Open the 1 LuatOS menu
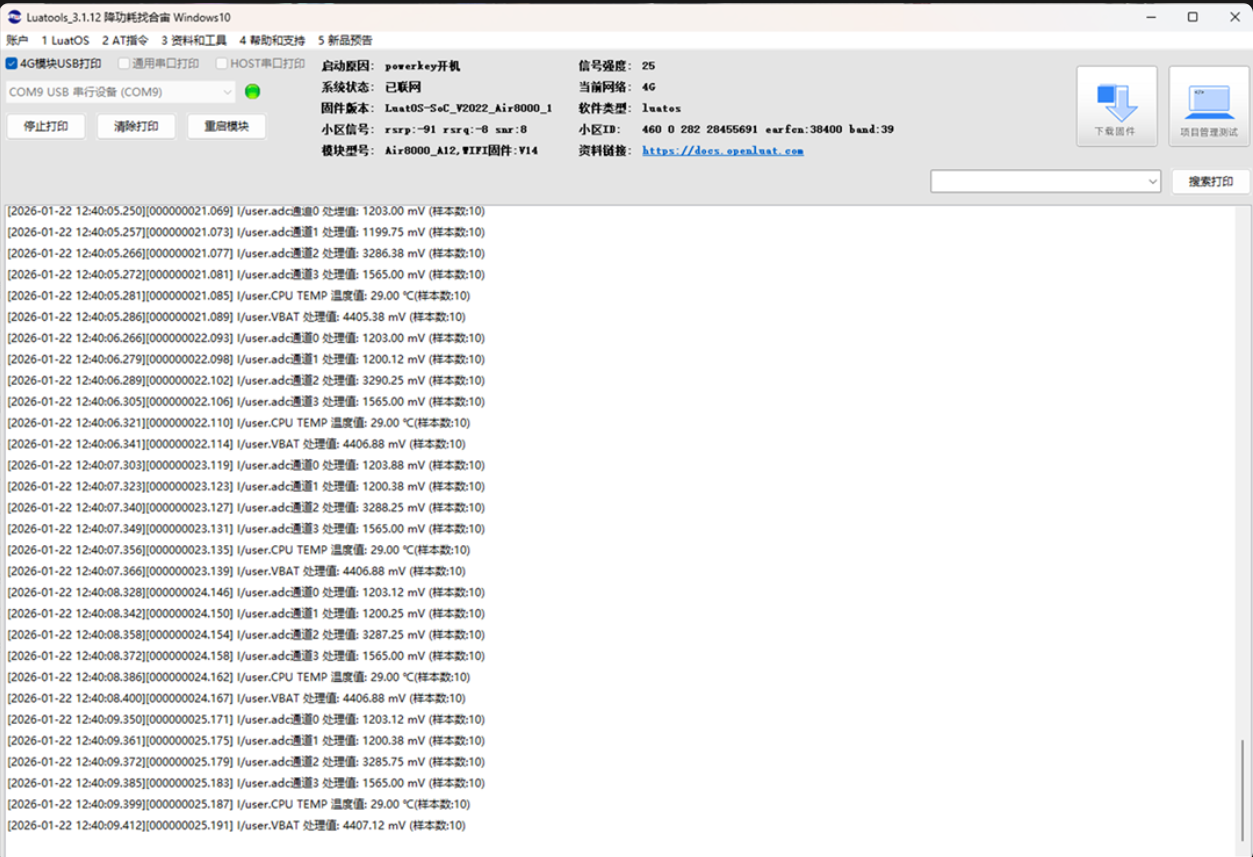The image size is (1253, 857). [65, 41]
